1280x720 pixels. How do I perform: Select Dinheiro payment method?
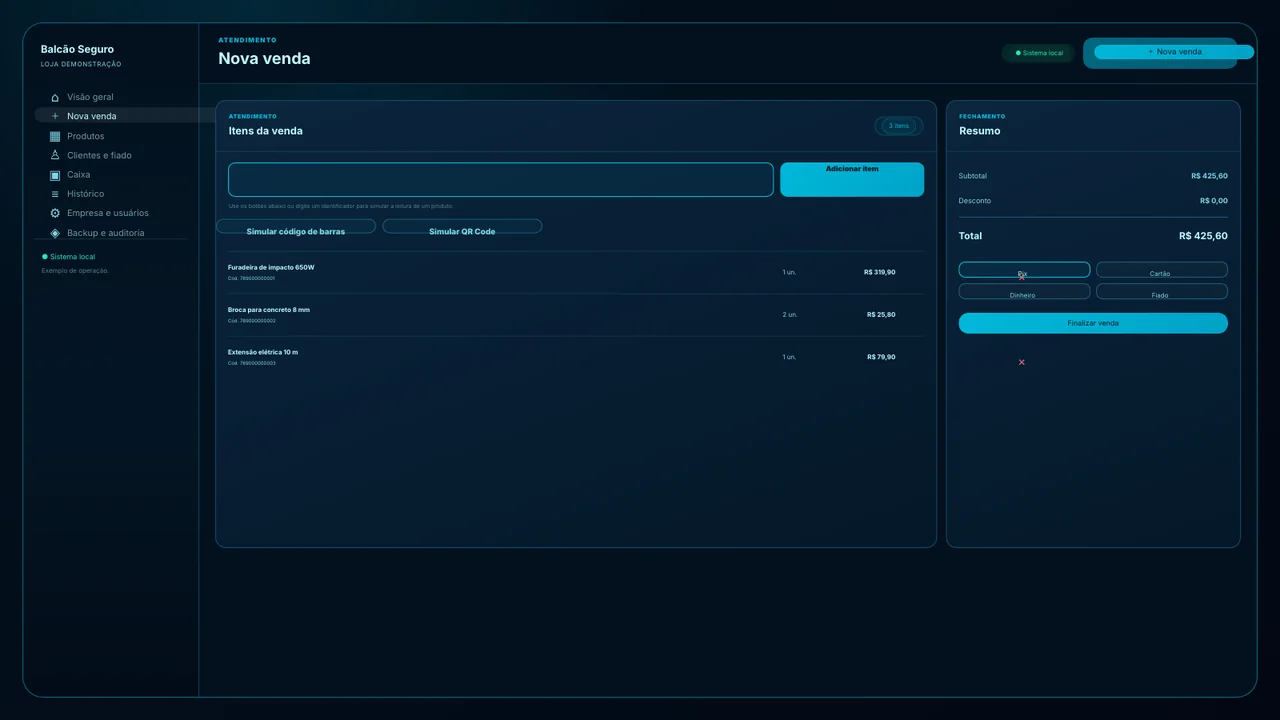click(1024, 292)
